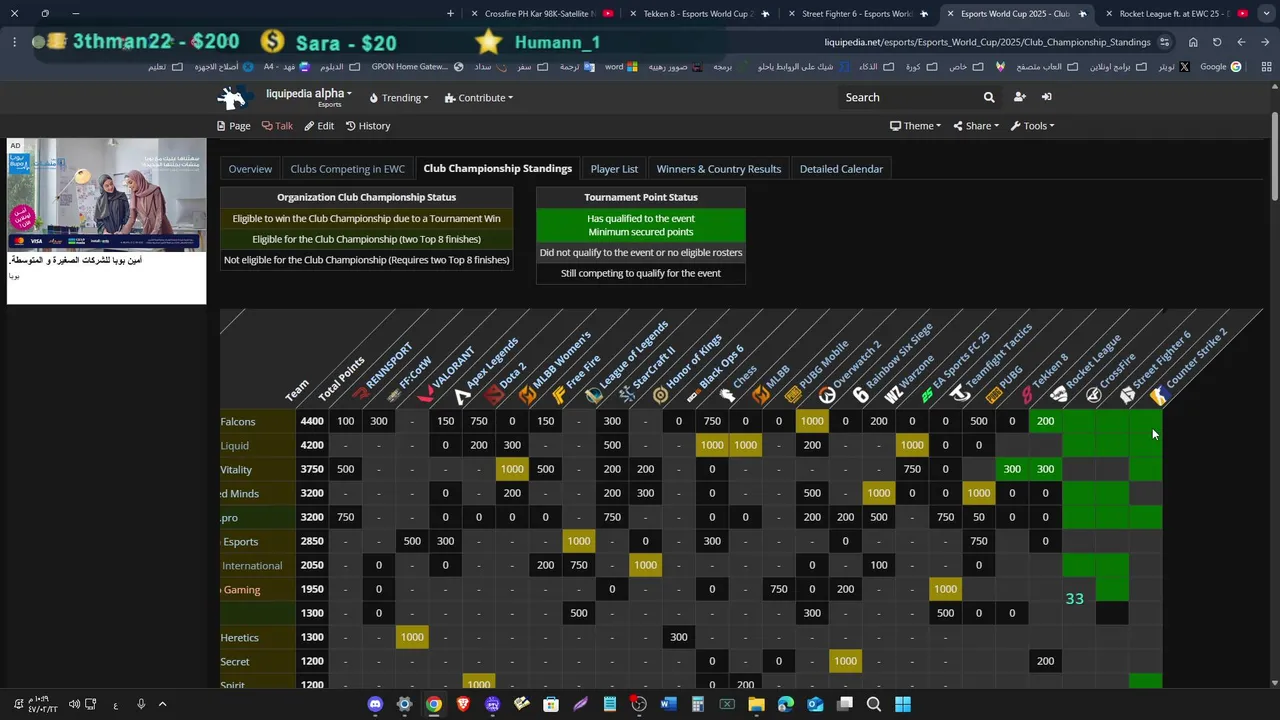The width and height of the screenshot is (1280, 720).
Task: Click the Overwatch 2 icon in header
Action: click(x=827, y=395)
